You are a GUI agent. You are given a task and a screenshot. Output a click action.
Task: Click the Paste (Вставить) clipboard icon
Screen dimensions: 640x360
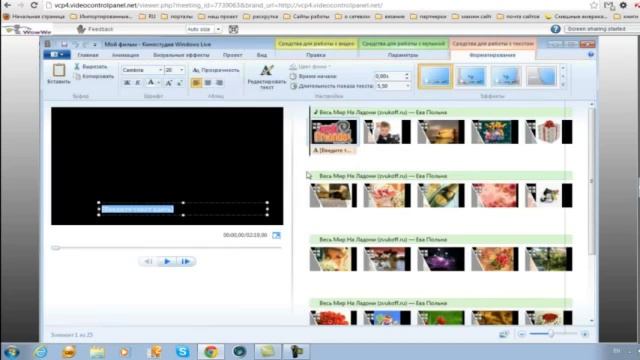59,71
